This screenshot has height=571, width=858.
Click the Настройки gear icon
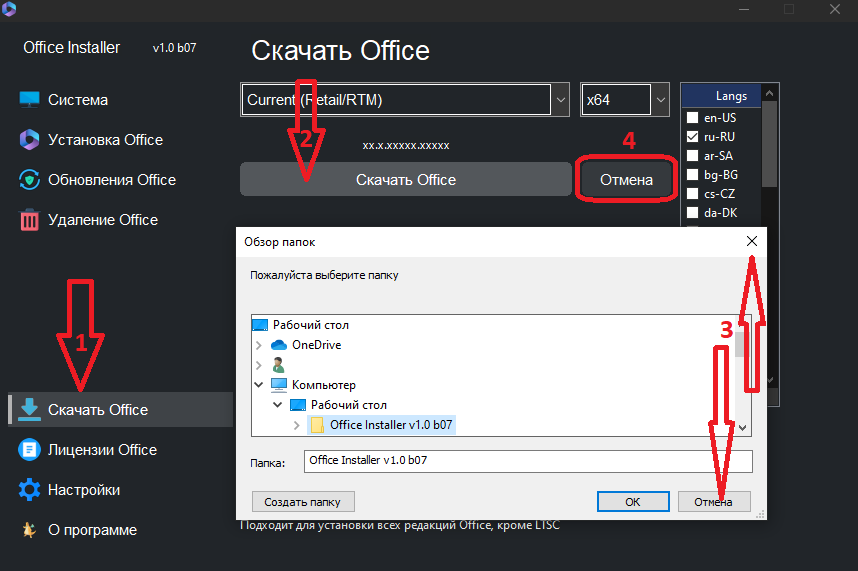coord(30,490)
